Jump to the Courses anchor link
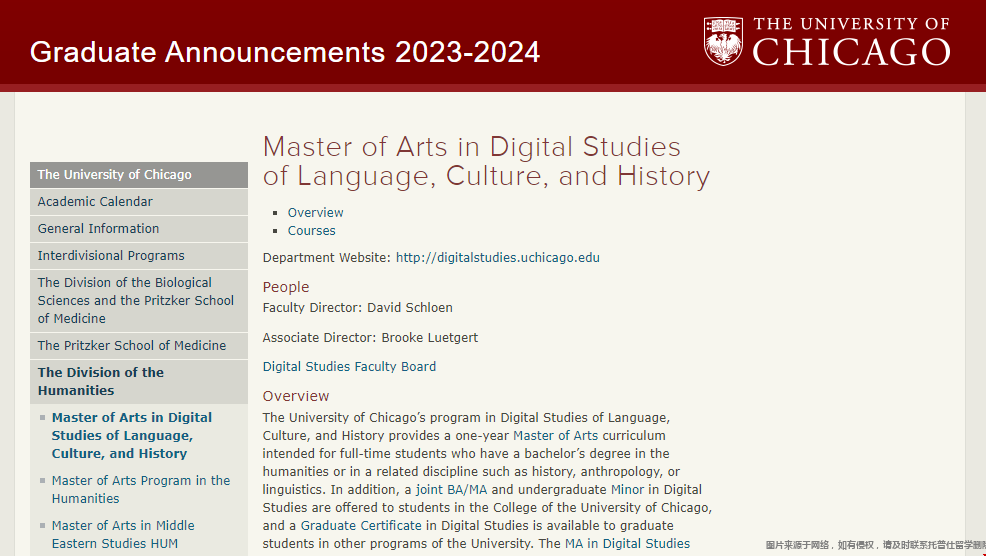Image resolution: width=986 pixels, height=556 pixels. point(311,231)
